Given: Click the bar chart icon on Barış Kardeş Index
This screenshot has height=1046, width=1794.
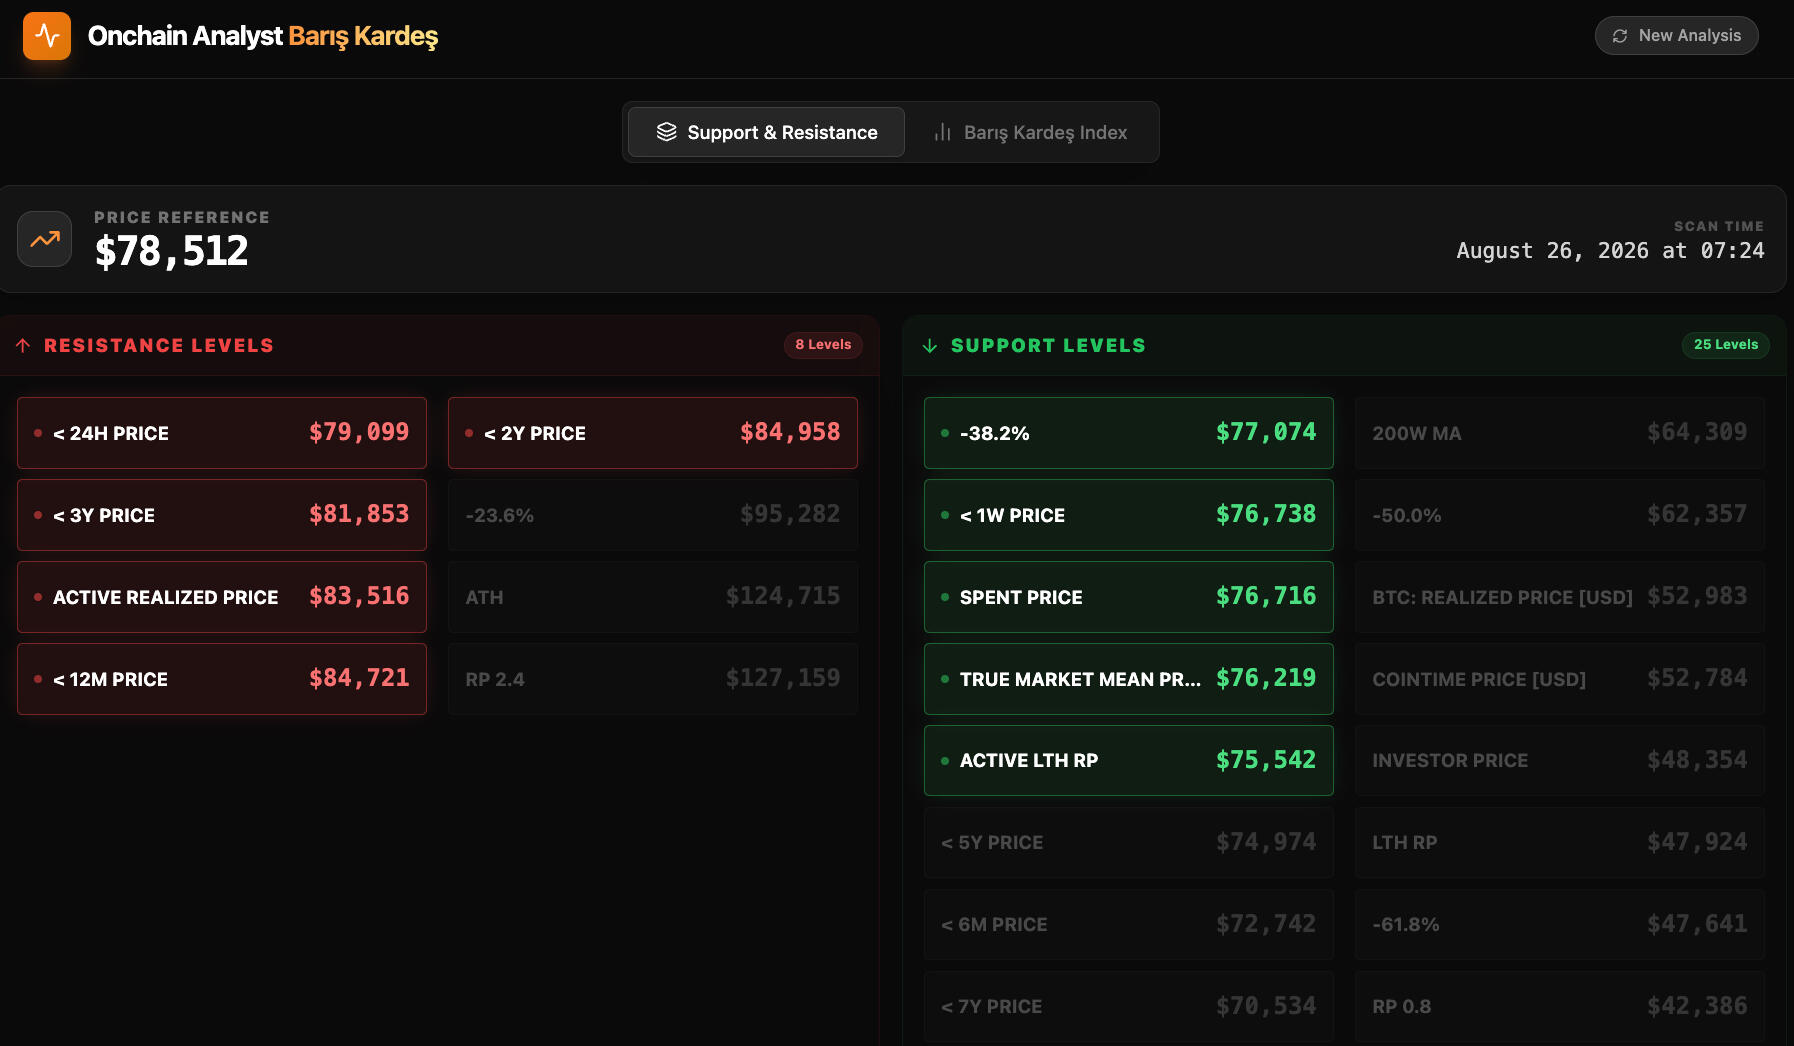Looking at the screenshot, I should (x=942, y=132).
